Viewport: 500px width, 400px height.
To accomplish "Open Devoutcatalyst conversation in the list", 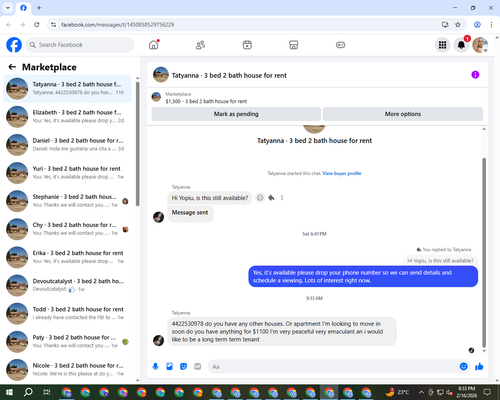I will [67, 285].
